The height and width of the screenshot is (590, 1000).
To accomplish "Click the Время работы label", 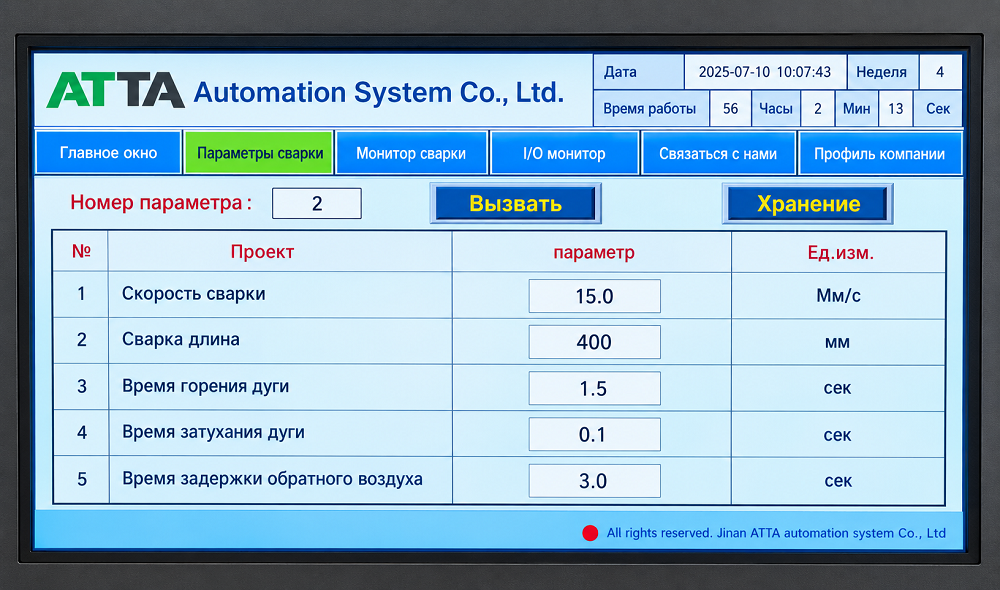I will coord(649,109).
